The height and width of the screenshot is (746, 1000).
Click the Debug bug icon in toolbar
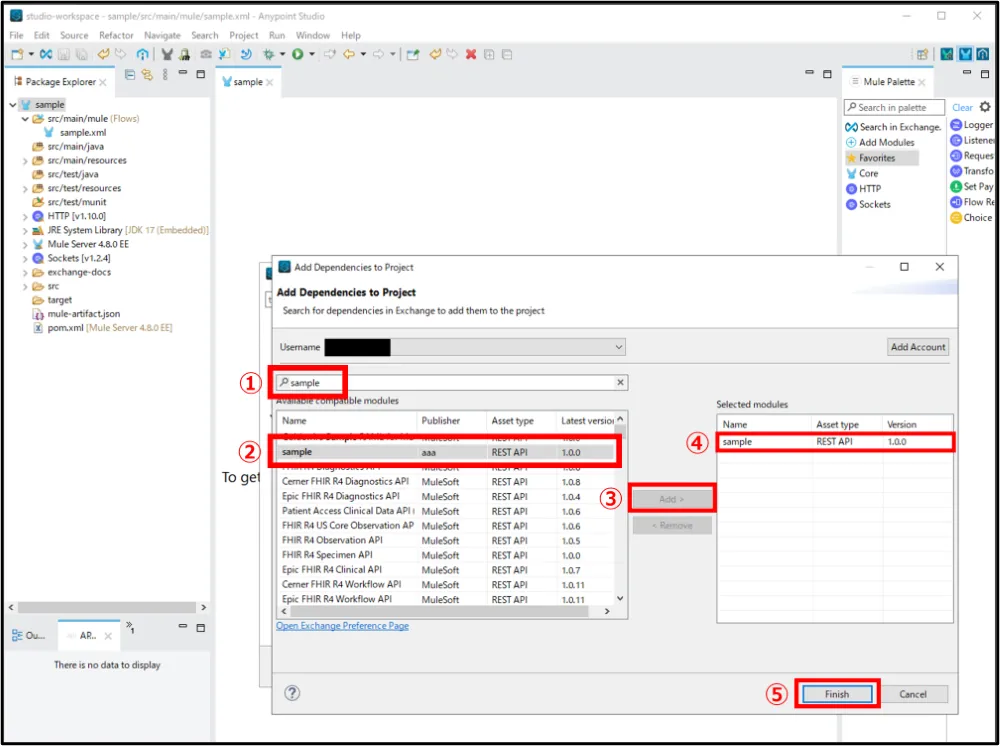(268, 55)
